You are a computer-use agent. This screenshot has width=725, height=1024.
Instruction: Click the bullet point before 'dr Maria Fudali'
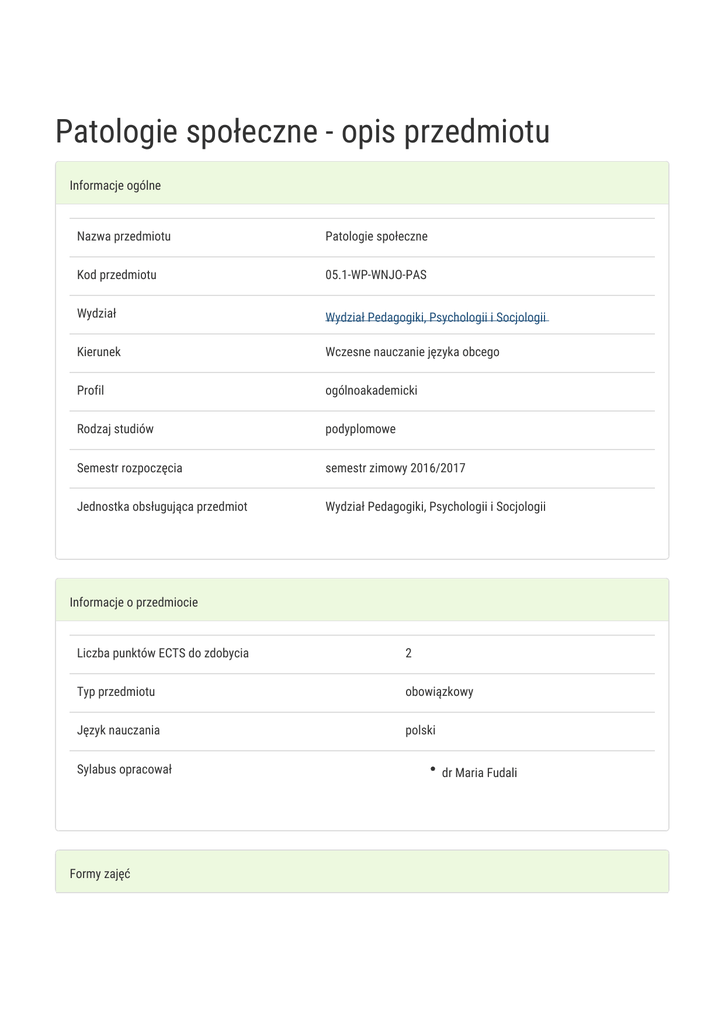point(433,769)
